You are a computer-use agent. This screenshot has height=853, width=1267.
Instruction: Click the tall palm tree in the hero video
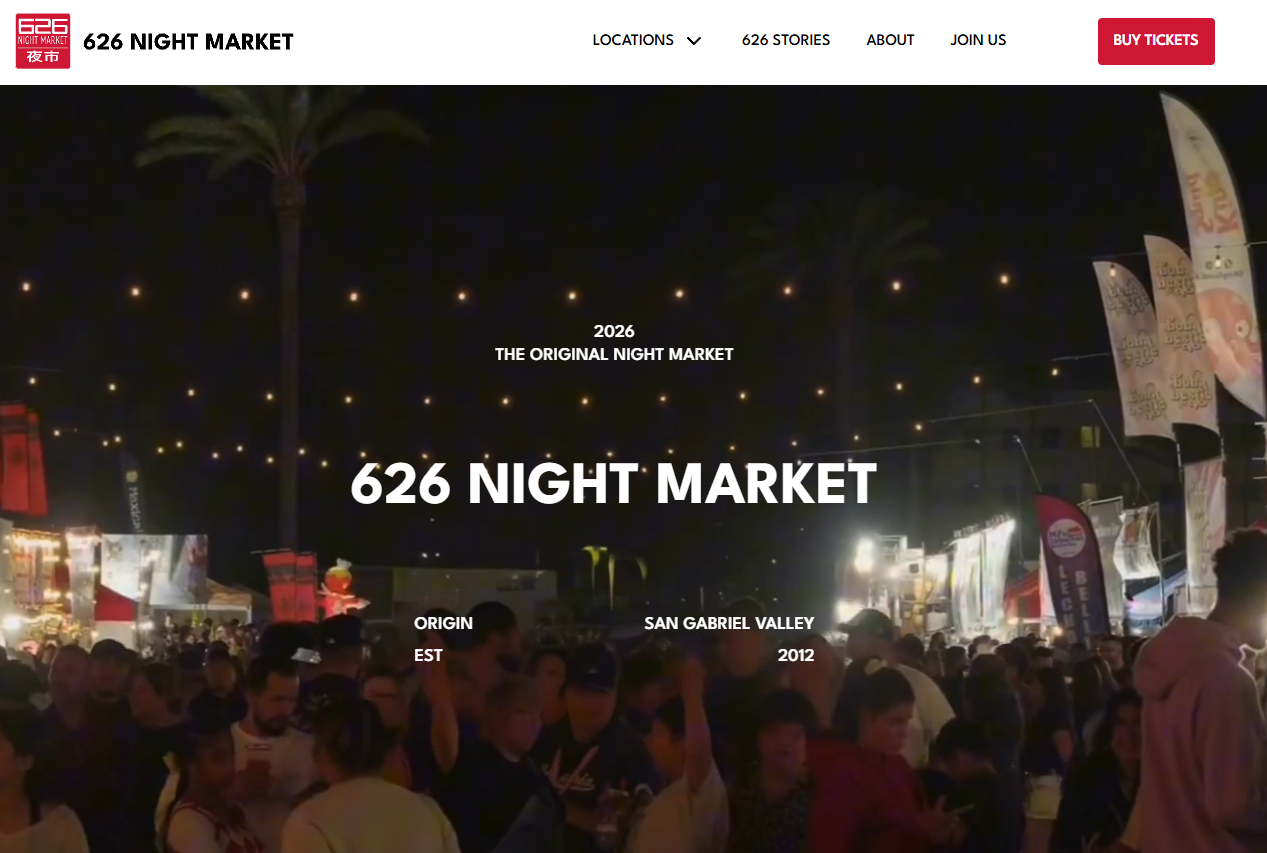[x=288, y=300]
